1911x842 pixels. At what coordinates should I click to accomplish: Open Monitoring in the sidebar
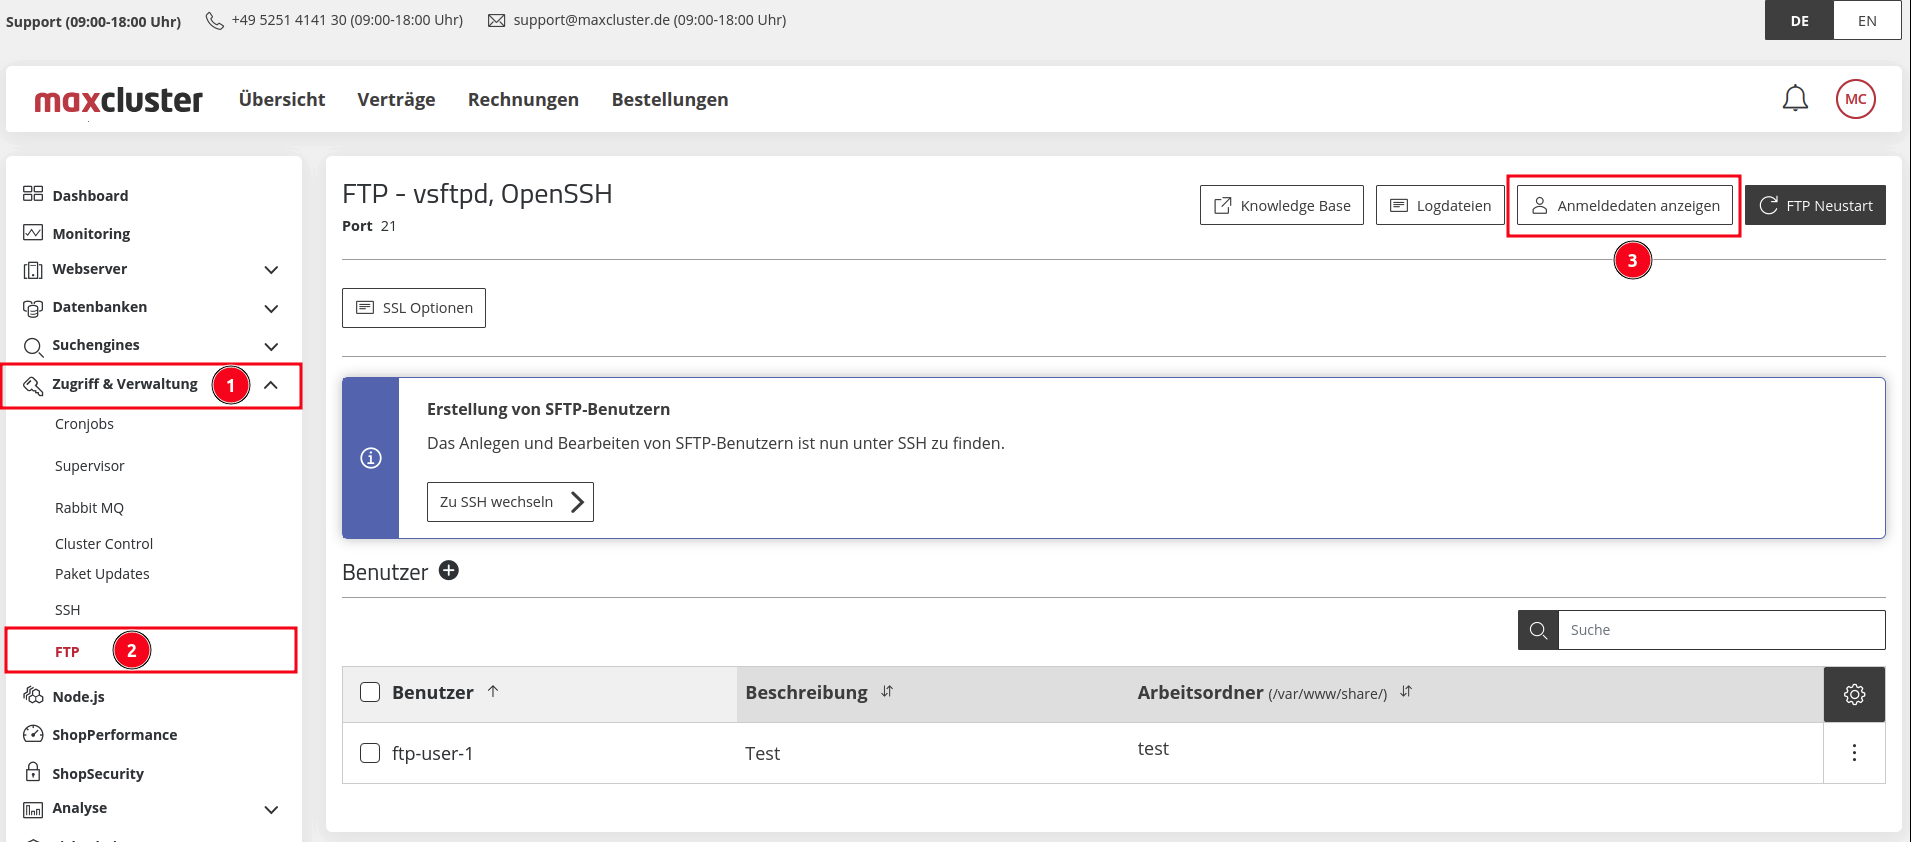91,233
